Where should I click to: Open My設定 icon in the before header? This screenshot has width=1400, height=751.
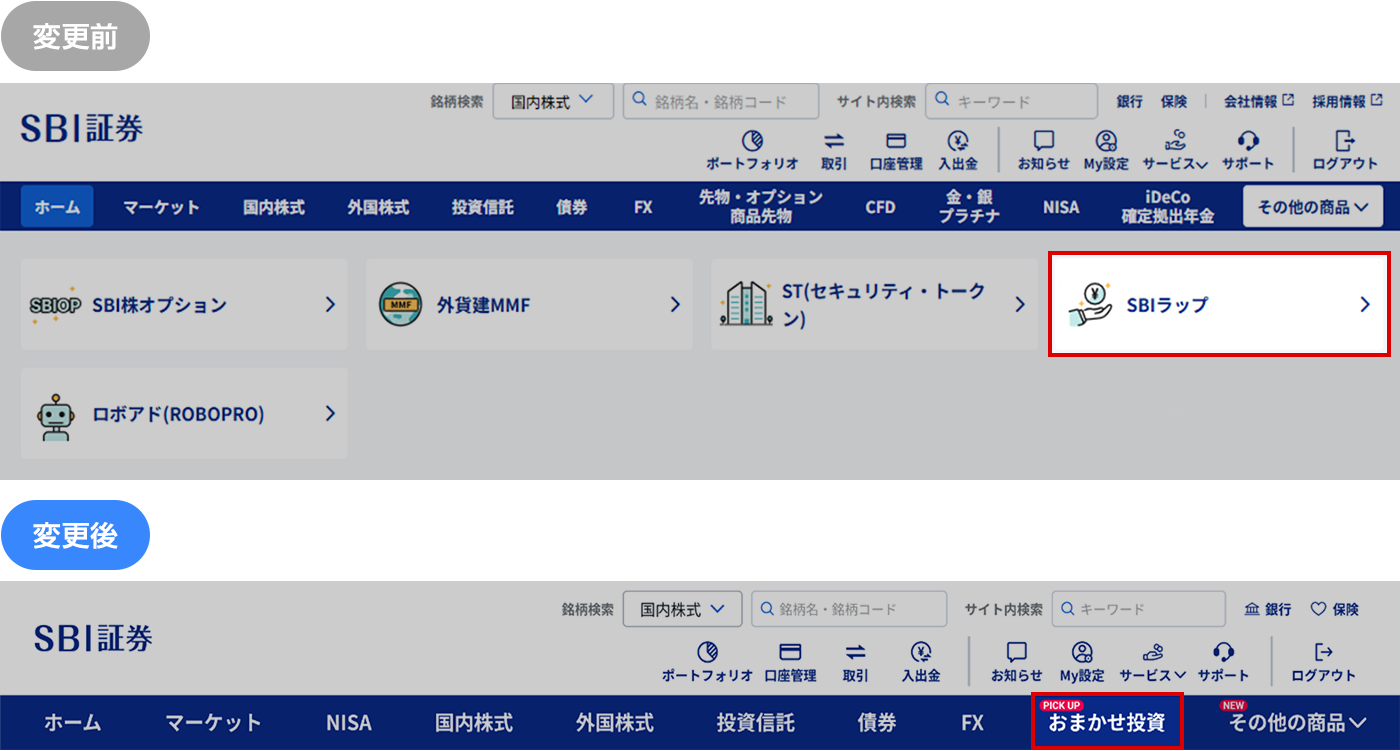1106,151
